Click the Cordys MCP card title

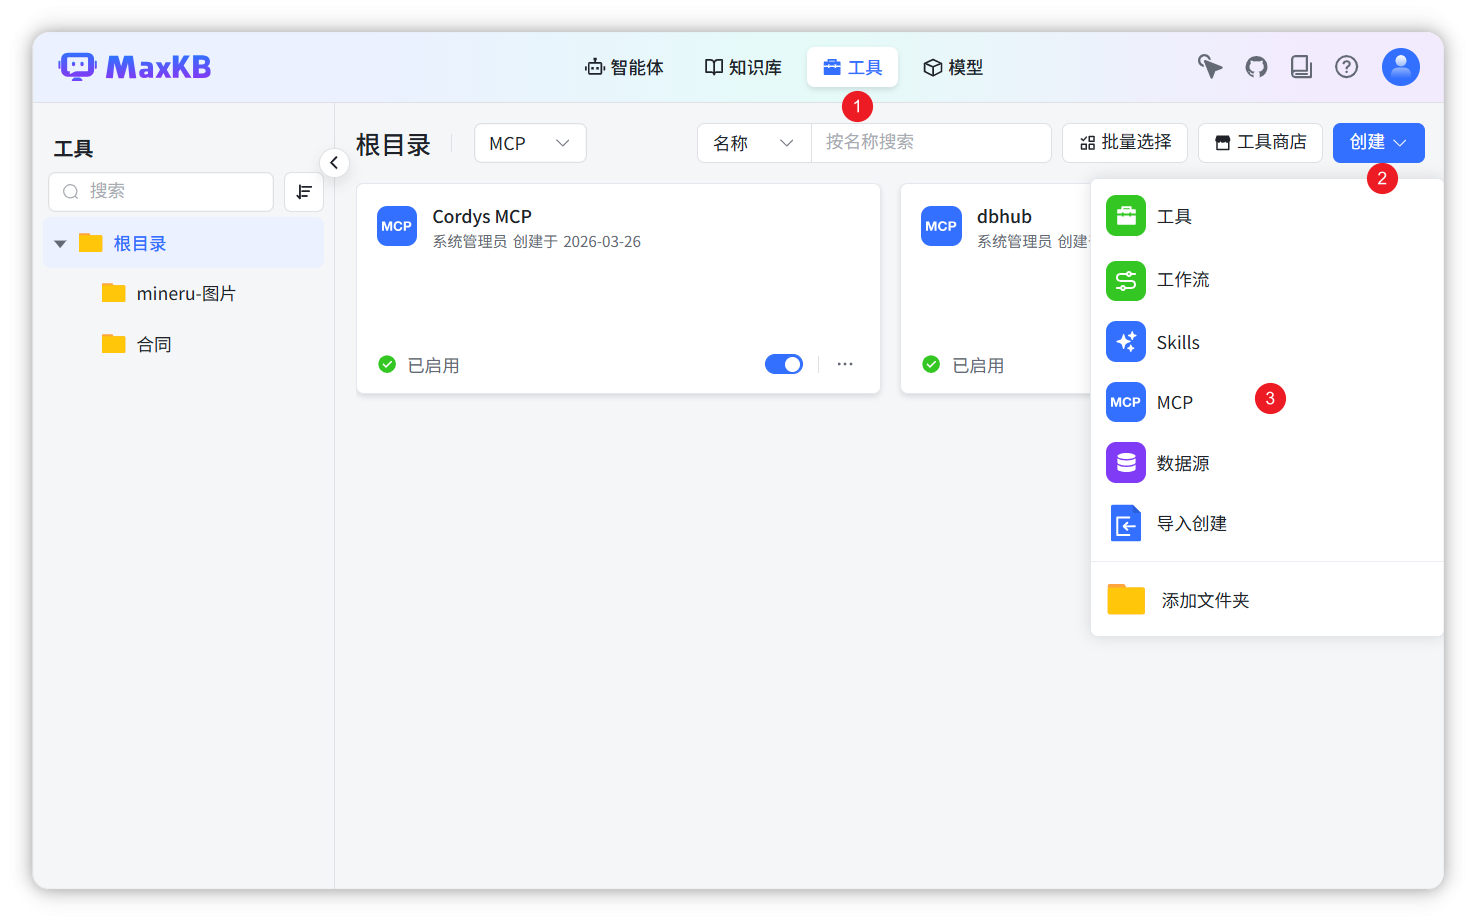pos(482,216)
